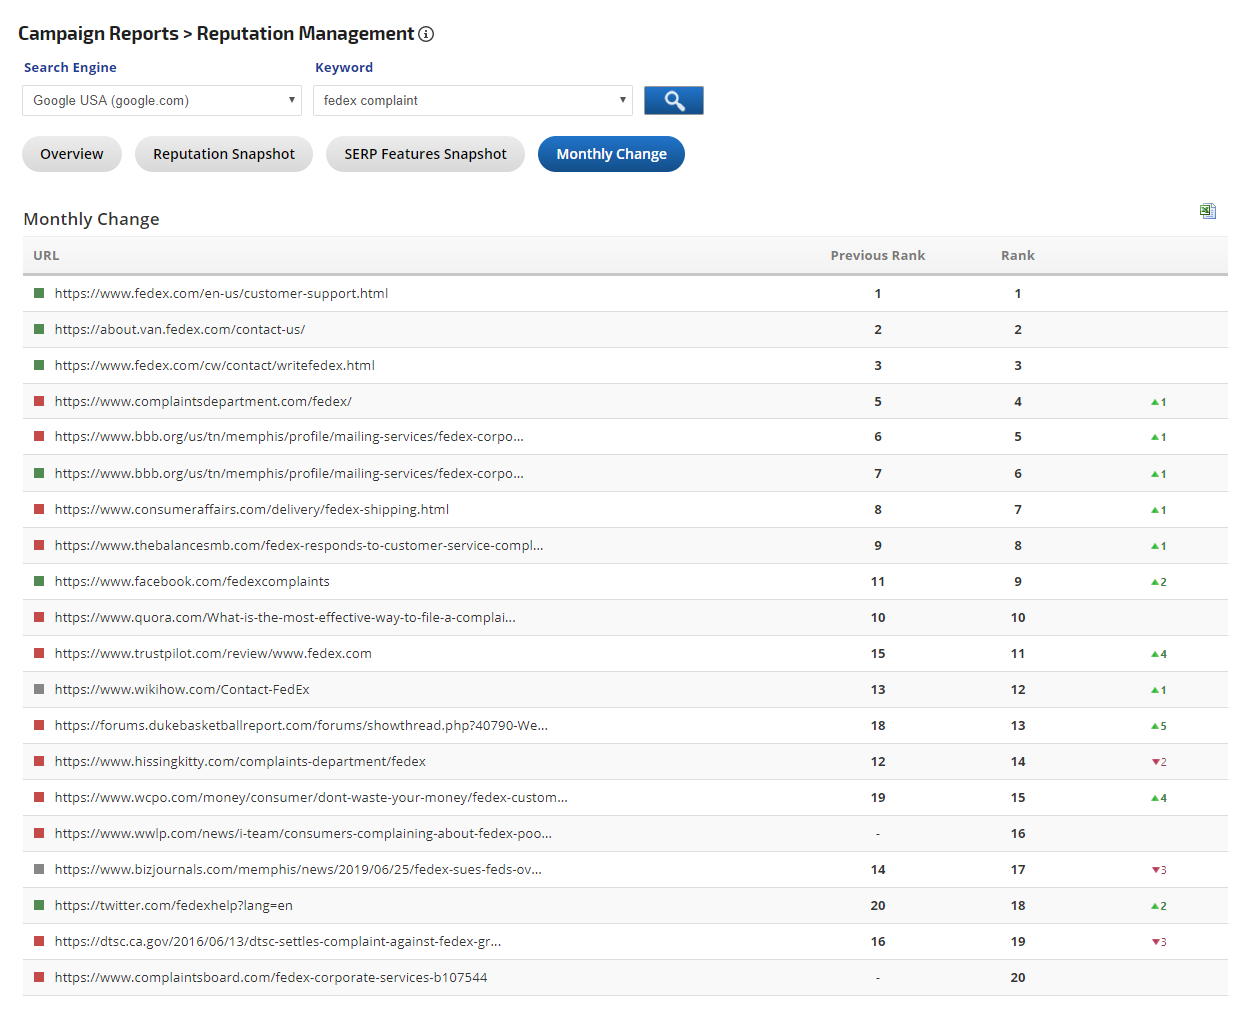The height and width of the screenshot is (1020, 1250).
Task: Click the info icon beside Reputation Management
Action: pos(426,34)
